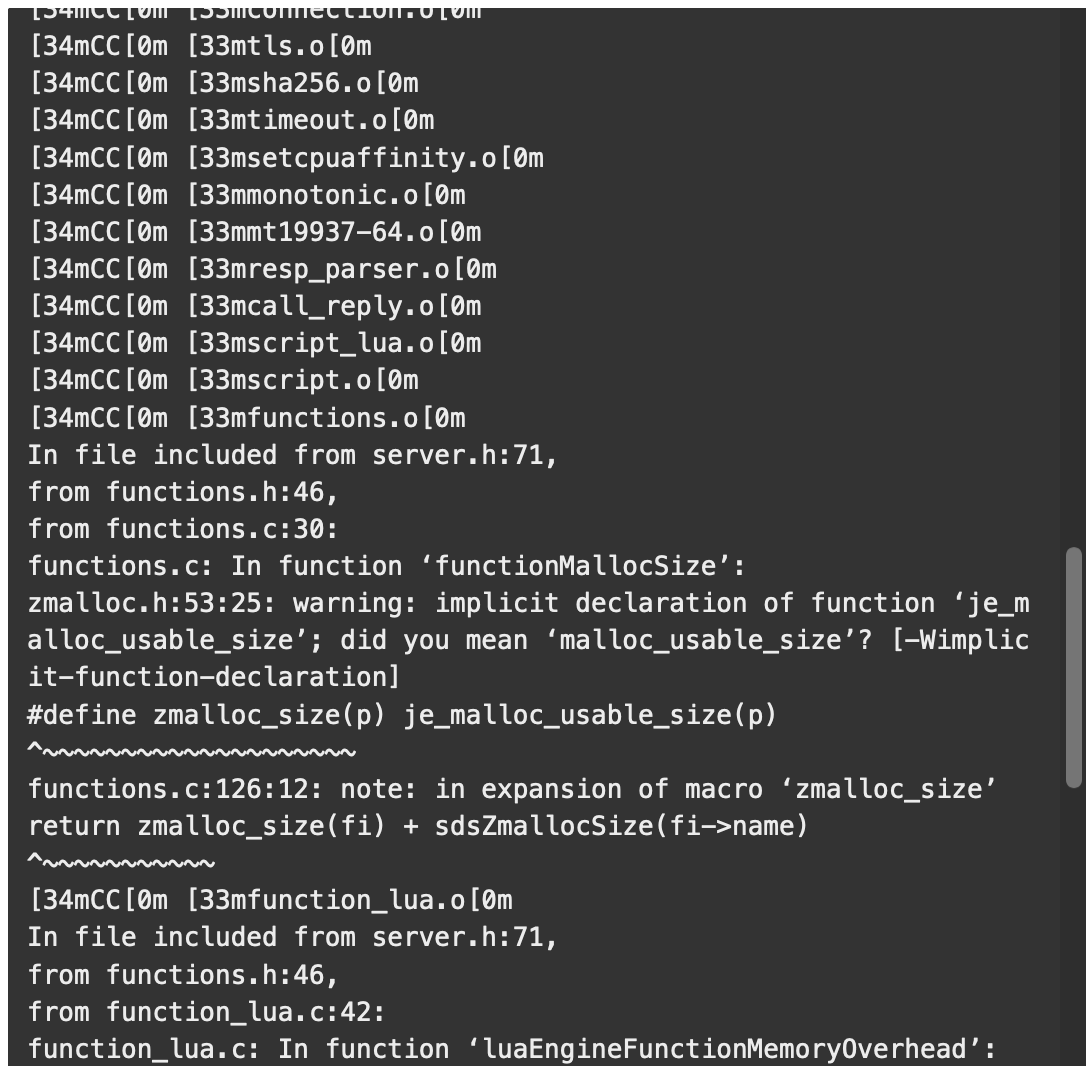The width and height of the screenshot is (1086, 1066).
Task: Click the 'functionMallocSize' function line
Action: pos(387,567)
